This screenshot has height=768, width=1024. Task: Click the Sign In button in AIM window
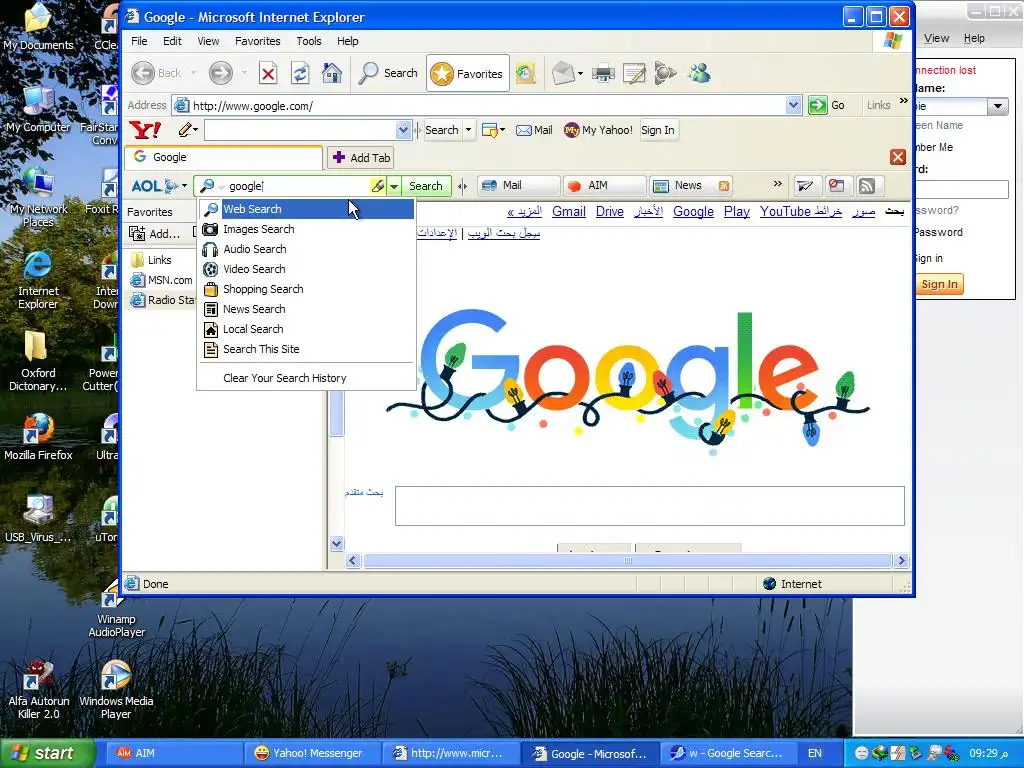[x=939, y=284]
